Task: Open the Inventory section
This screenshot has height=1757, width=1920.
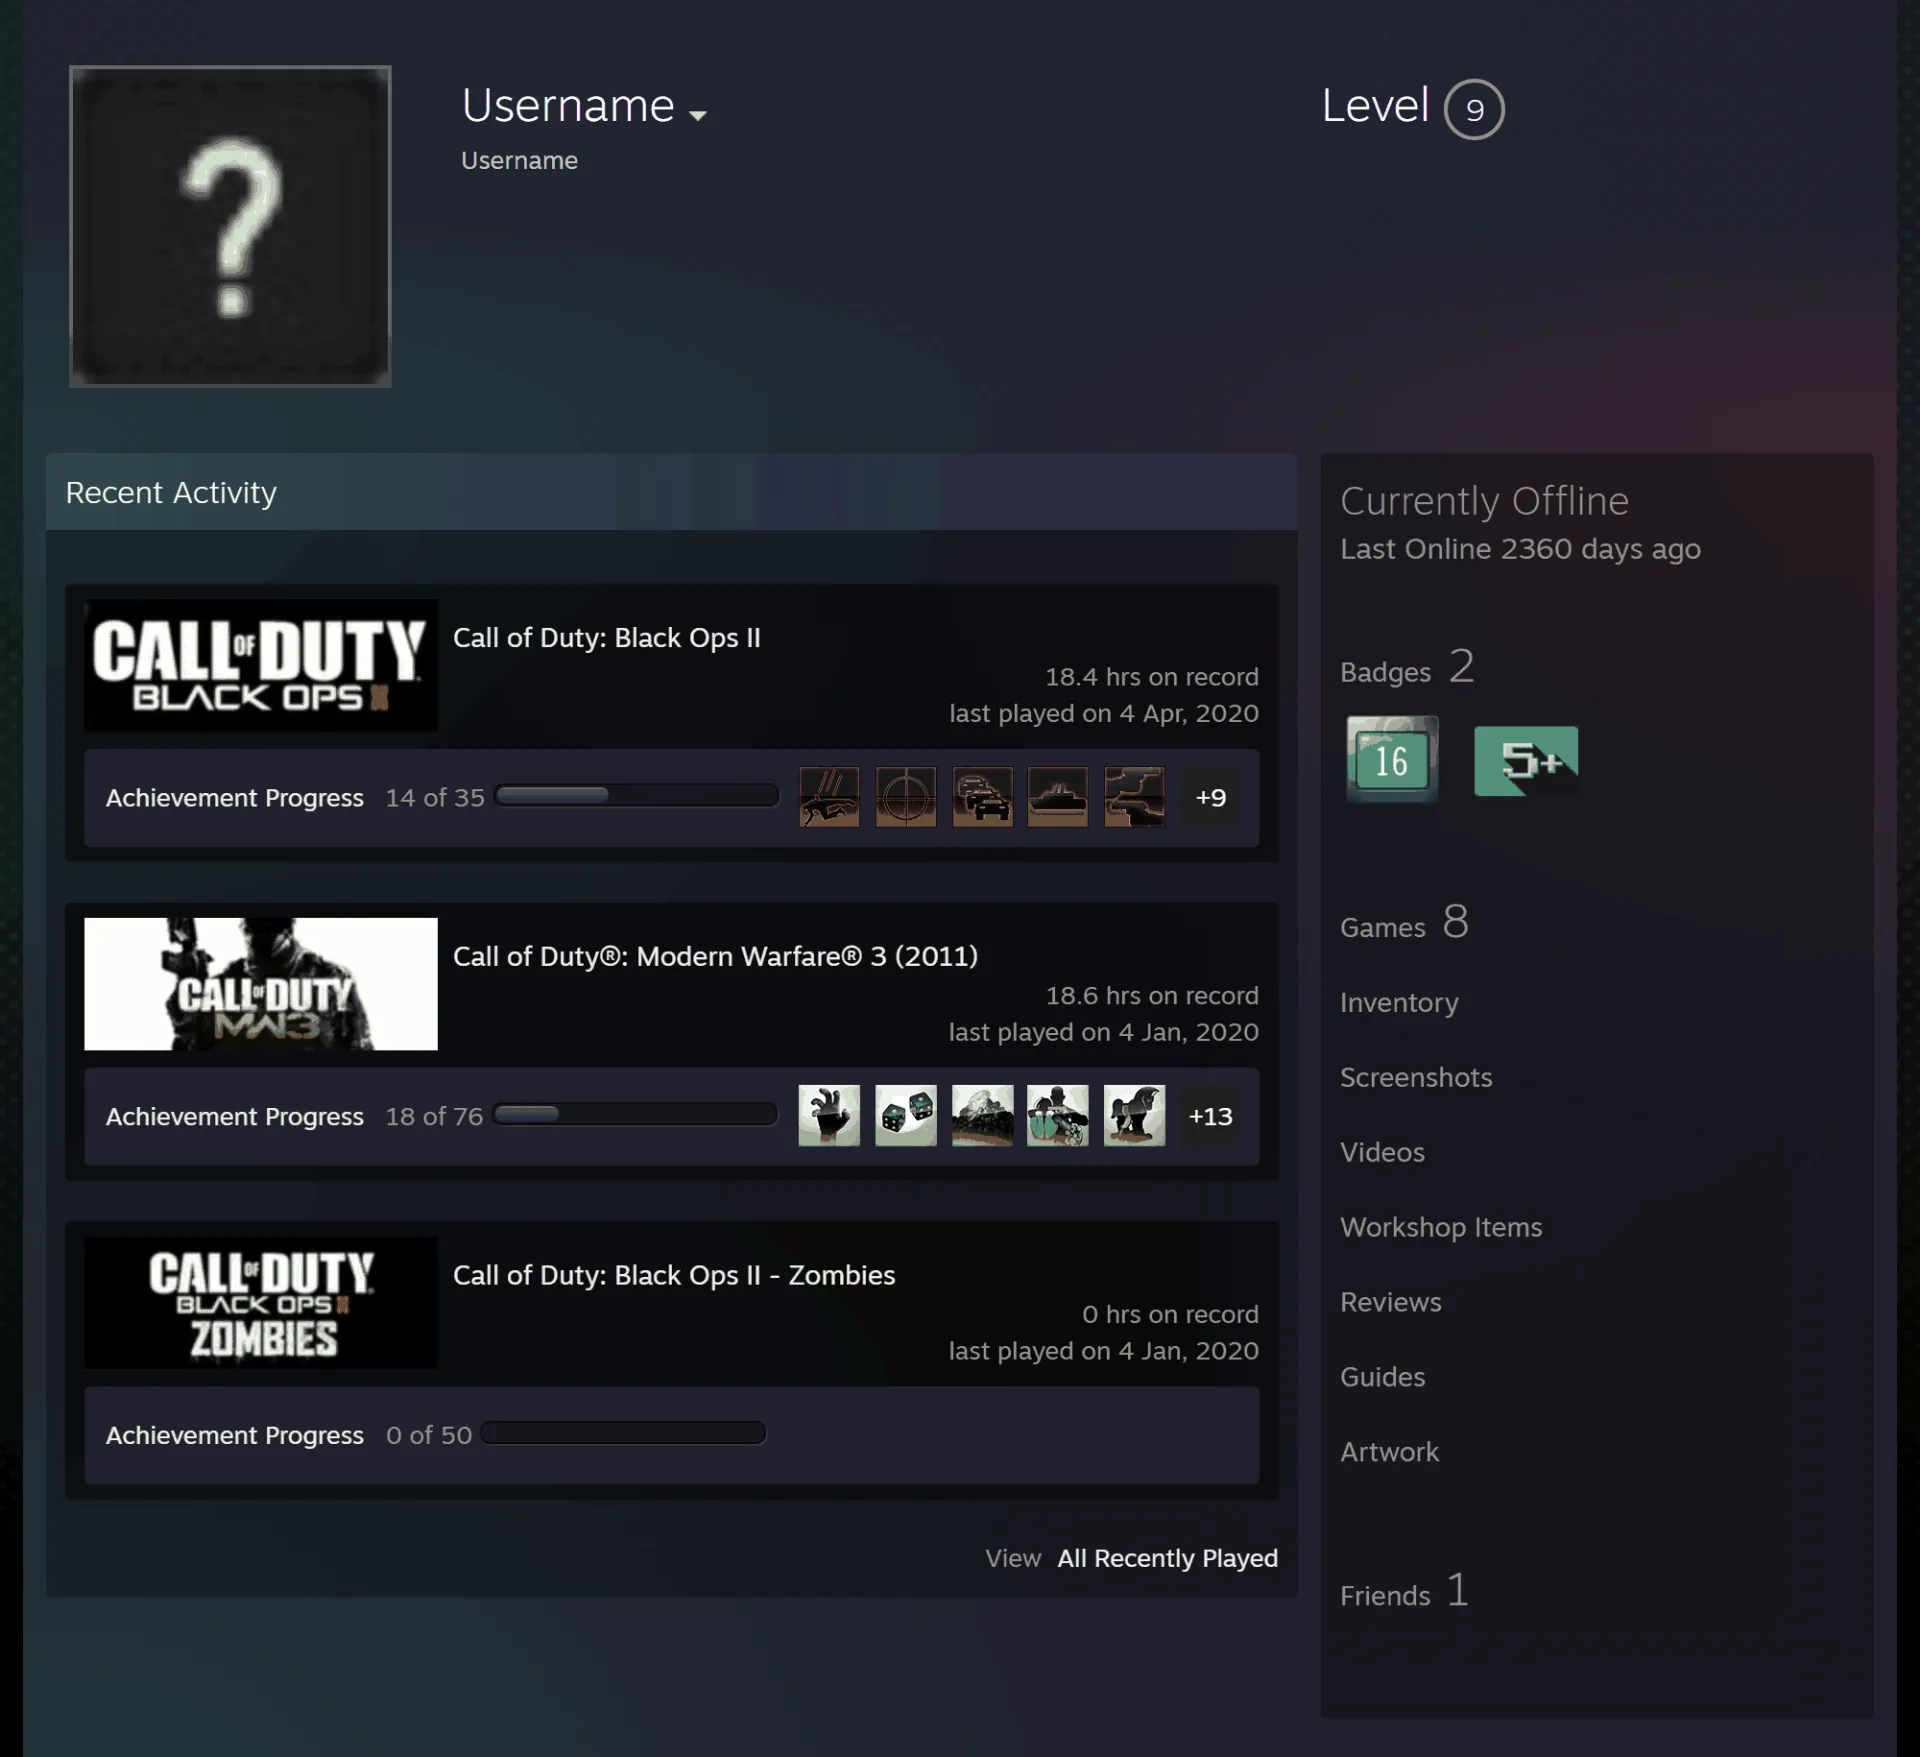Action: pos(1399,1002)
